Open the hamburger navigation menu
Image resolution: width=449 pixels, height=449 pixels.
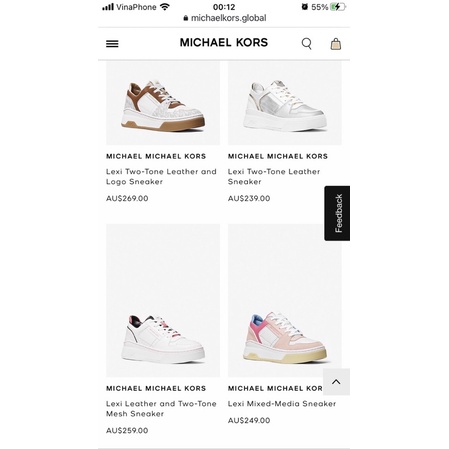click(112, 44)
